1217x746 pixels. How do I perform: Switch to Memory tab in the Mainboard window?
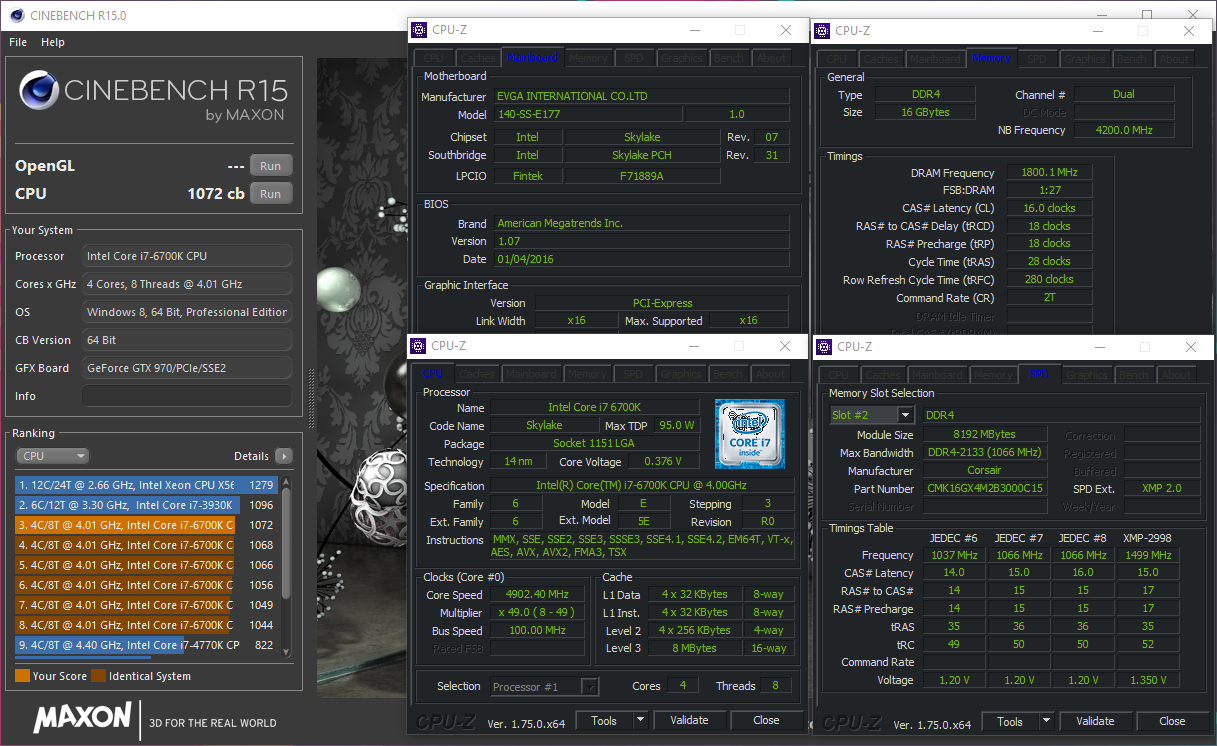tap(588, 59)
